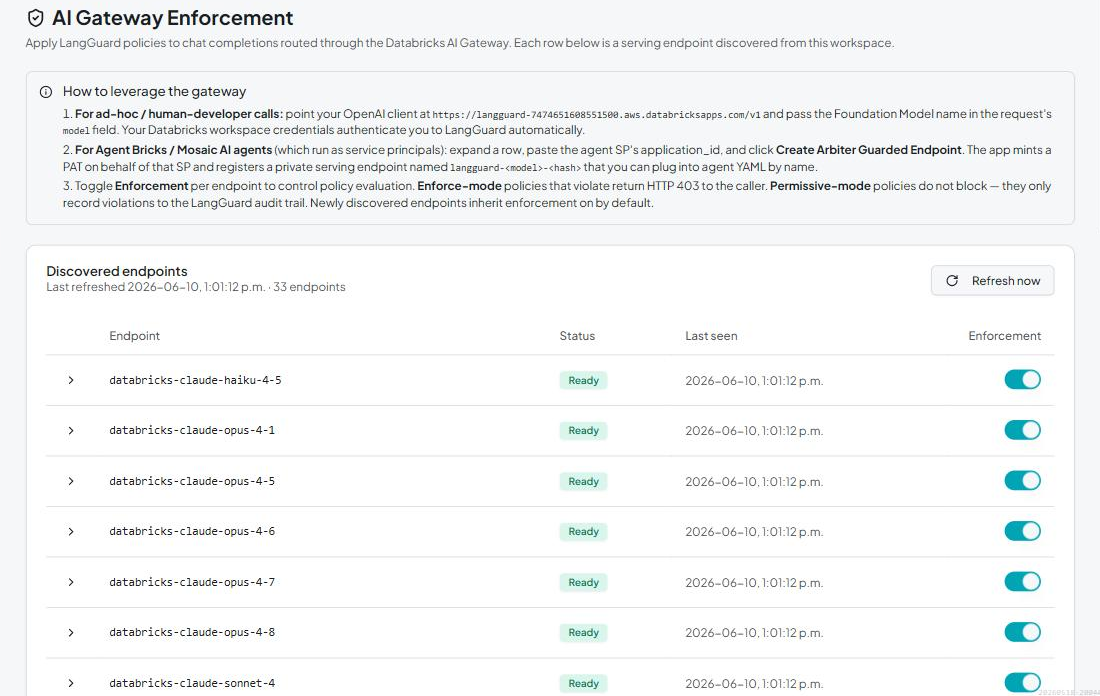Click Ready status of databricks-claude-opus-4-5
Image resolution: width=1100 pixels, height=696 pixels.
tap(583, 481)
